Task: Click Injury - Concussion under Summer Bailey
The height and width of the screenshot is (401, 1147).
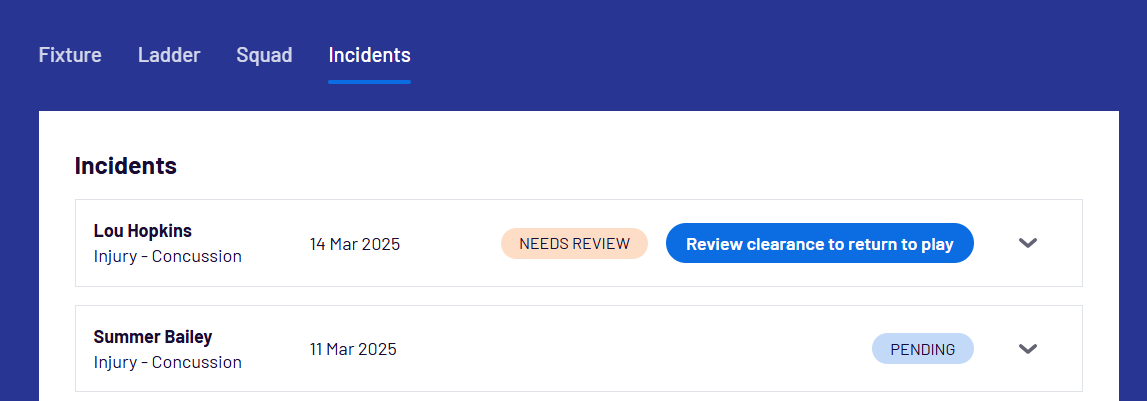Action: tap(168, 362)
